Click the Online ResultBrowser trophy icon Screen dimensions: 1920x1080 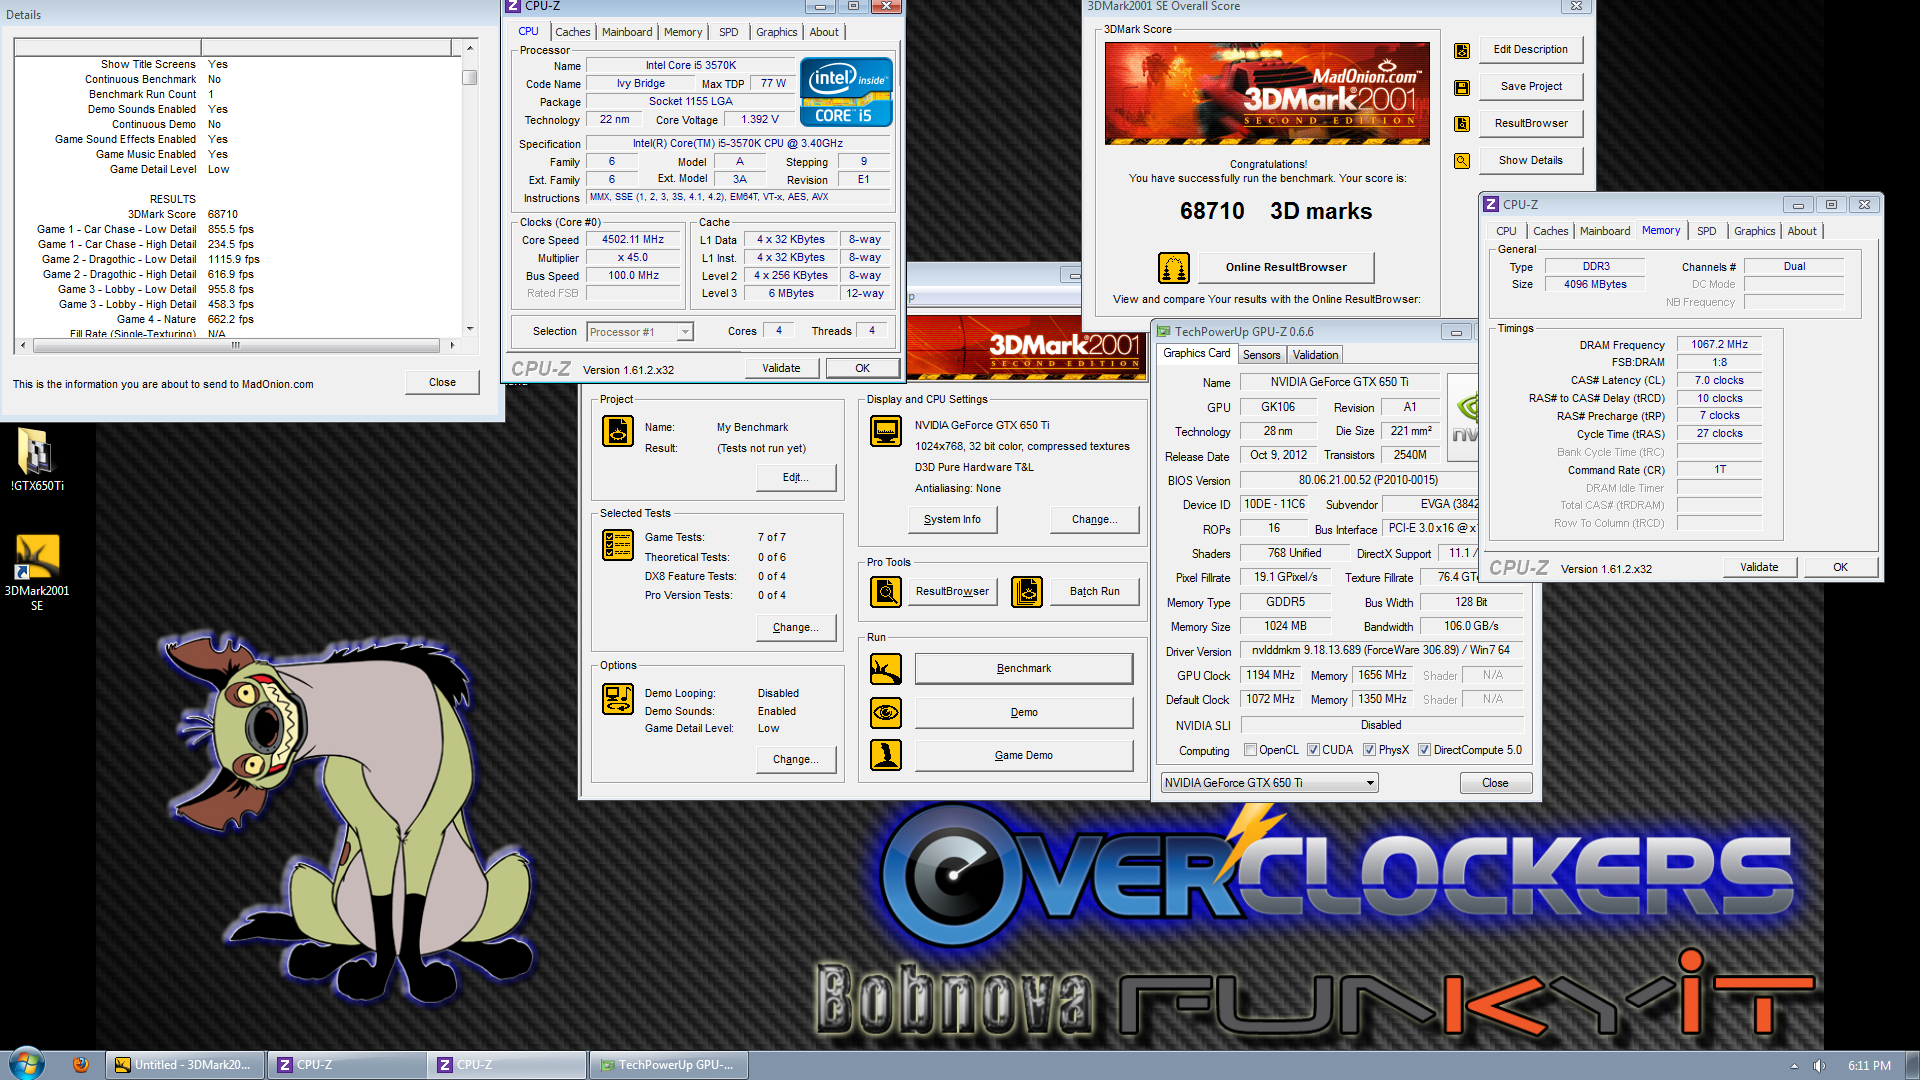1173,268
